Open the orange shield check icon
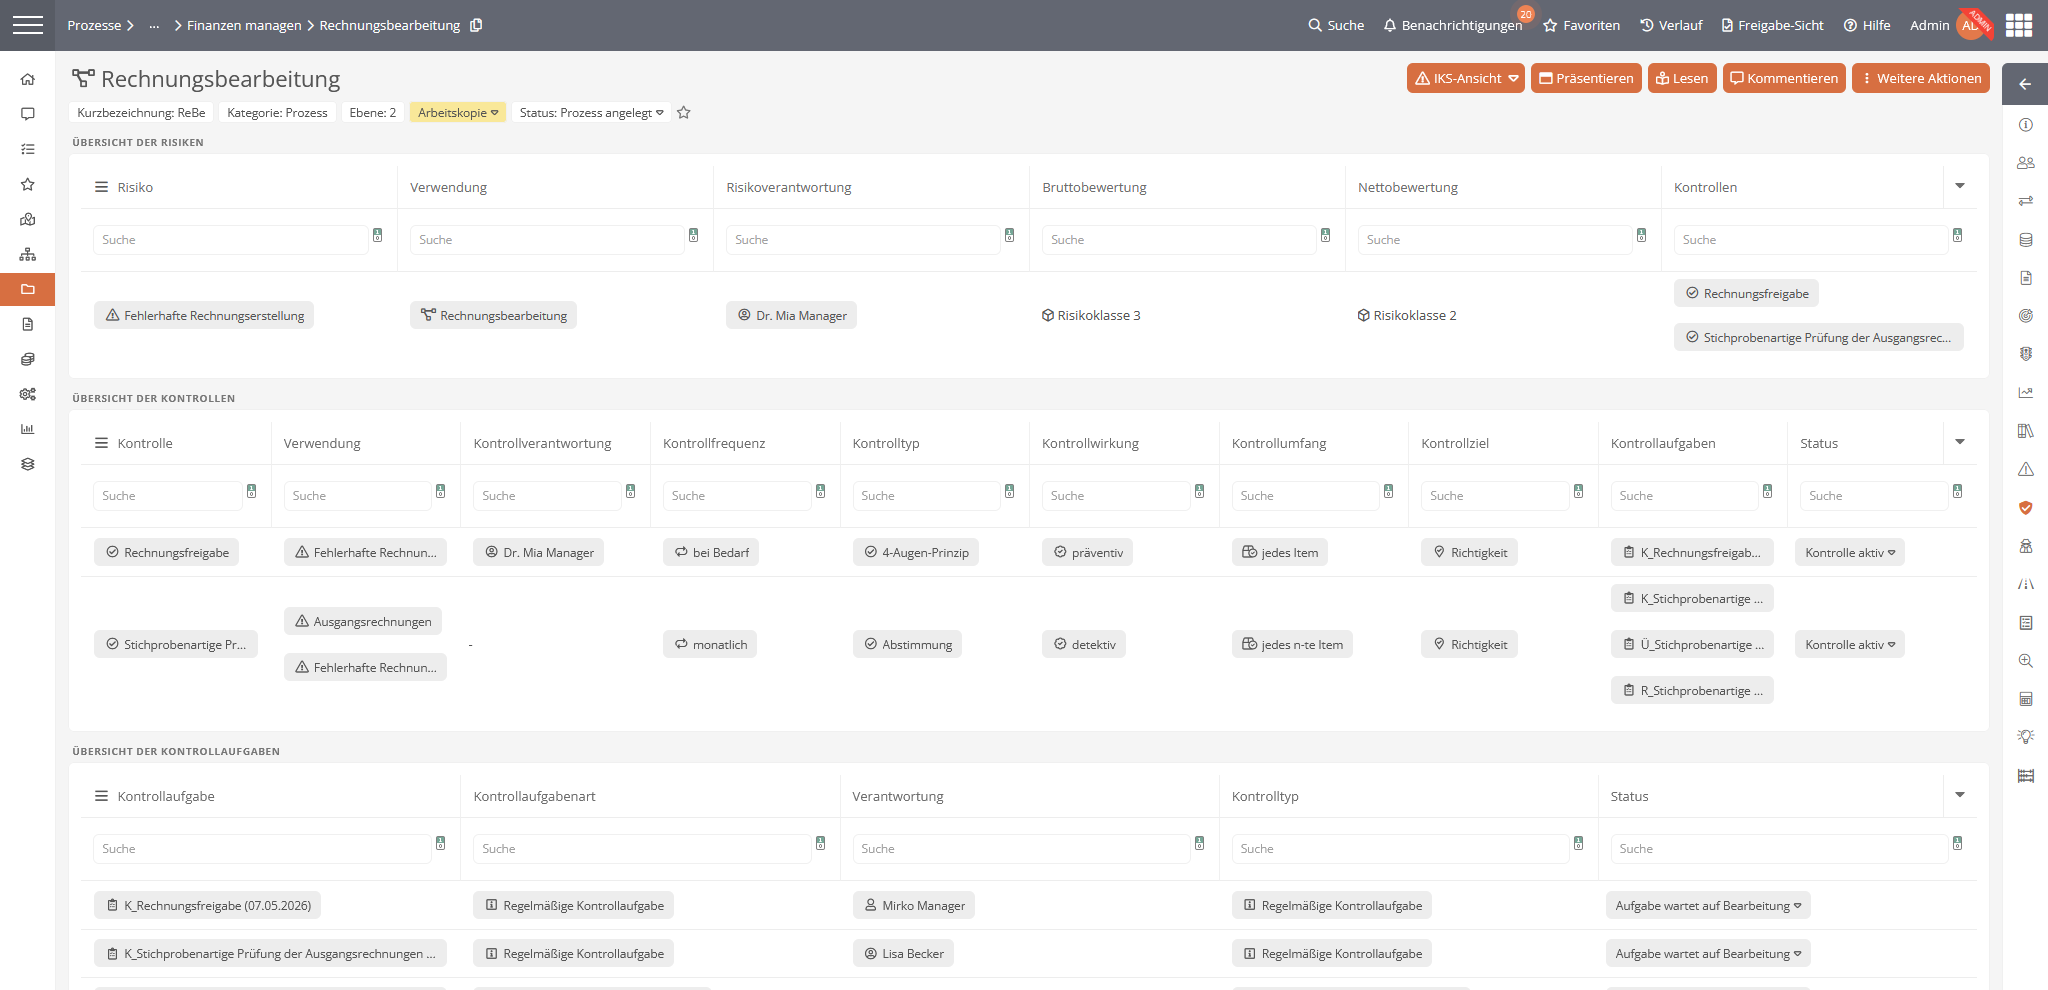Image resolution: width=2048 pixels, height=990 pixels. [2026, 508]
